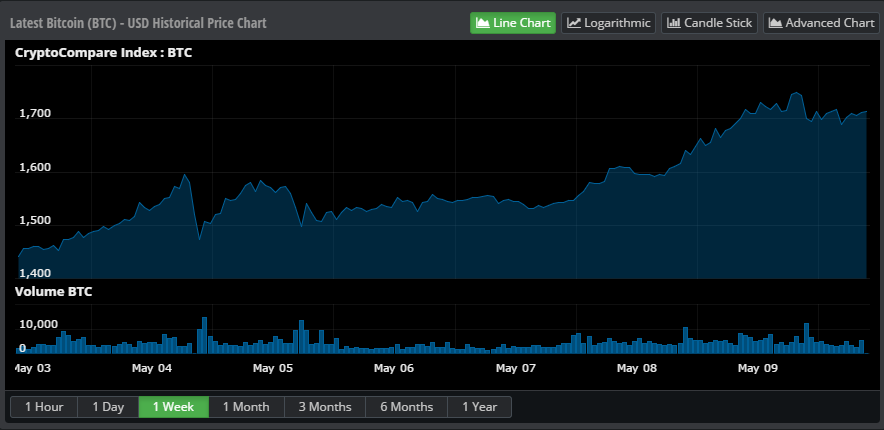The image size is (884, 430).
Task: Click the May 08 date axis label
Action: (637, 368)
